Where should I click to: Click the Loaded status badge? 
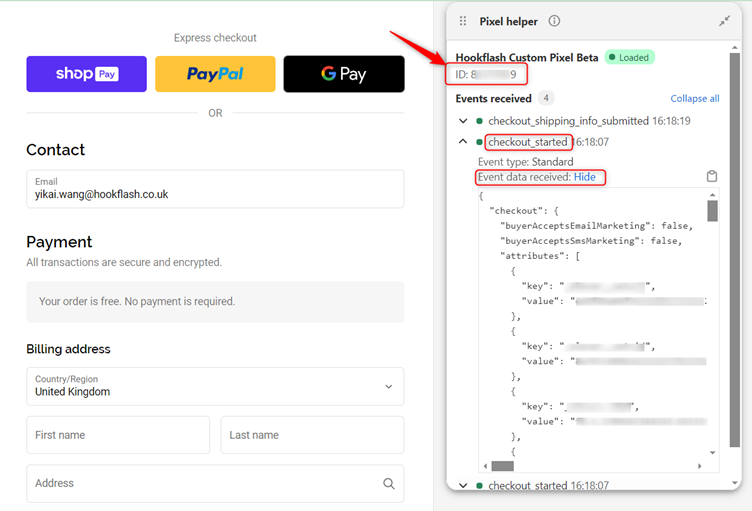(629, 58)
